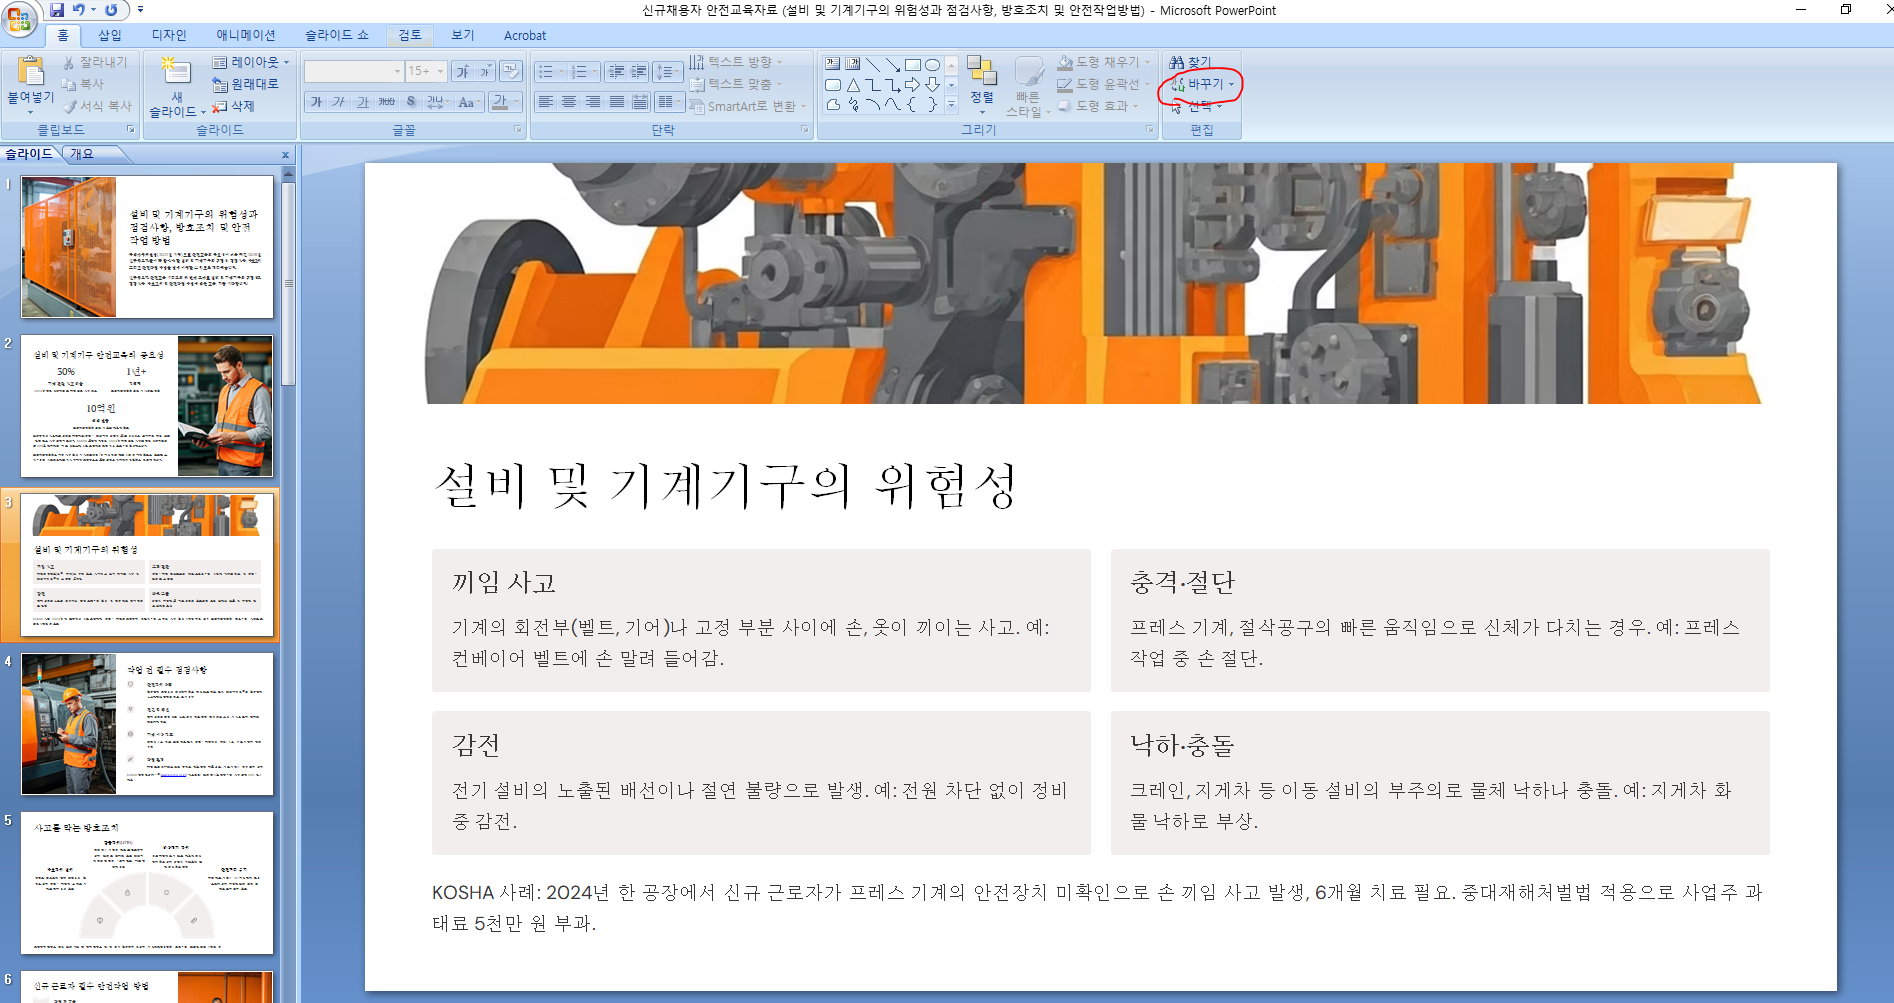Open the Text Direction (텍스트 방향) dropdown
The image size is (1894, 1003).
point(736,62)
